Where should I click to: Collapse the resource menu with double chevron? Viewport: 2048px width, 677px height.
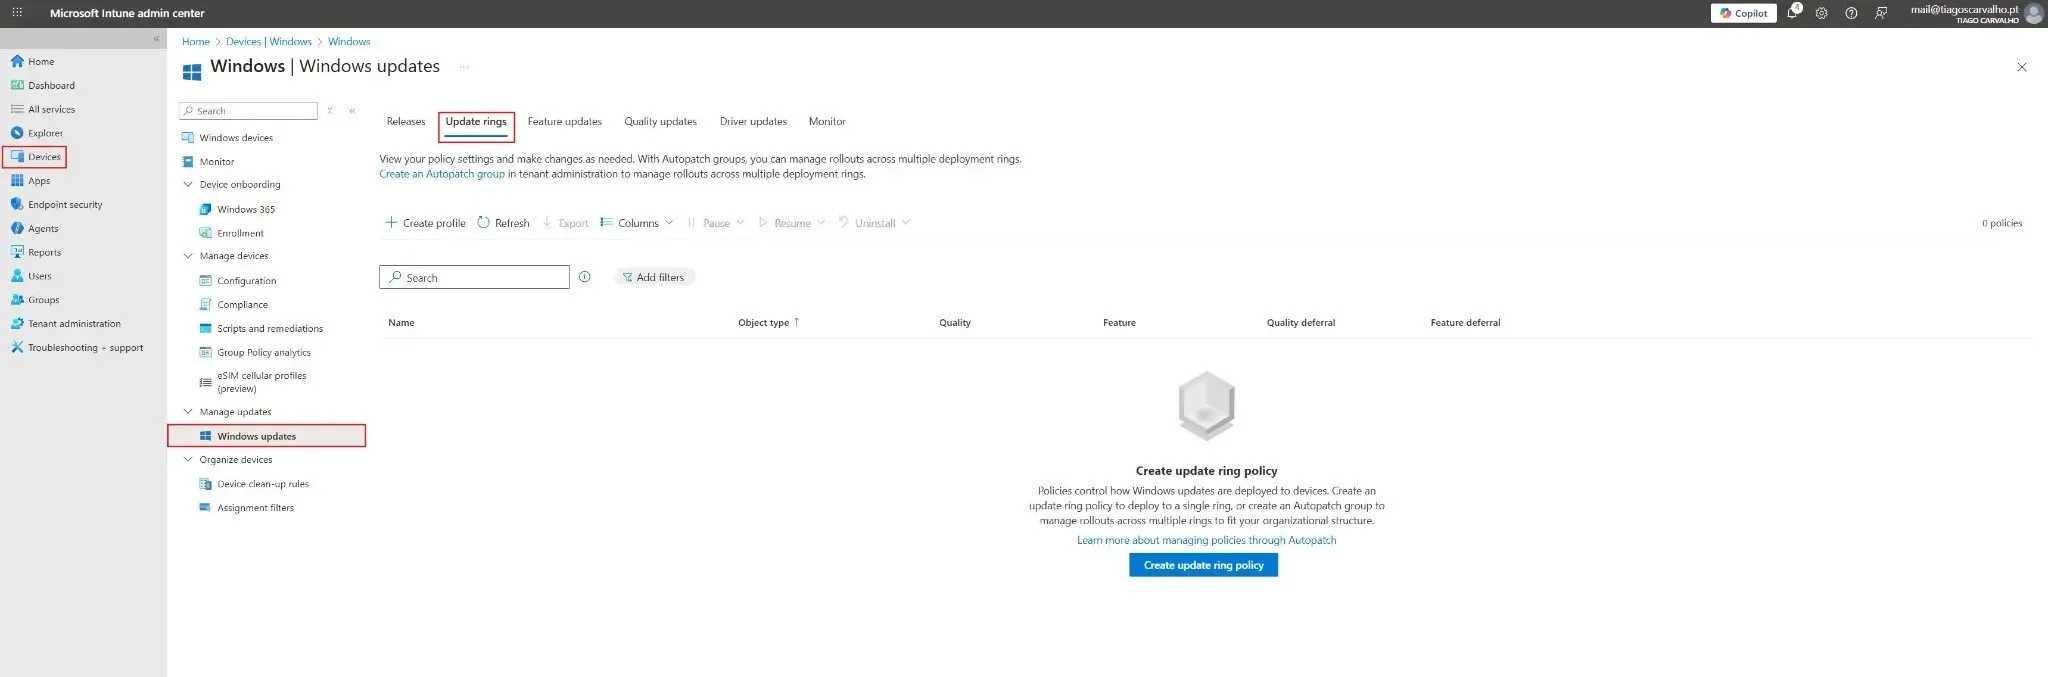click(352, 111)
